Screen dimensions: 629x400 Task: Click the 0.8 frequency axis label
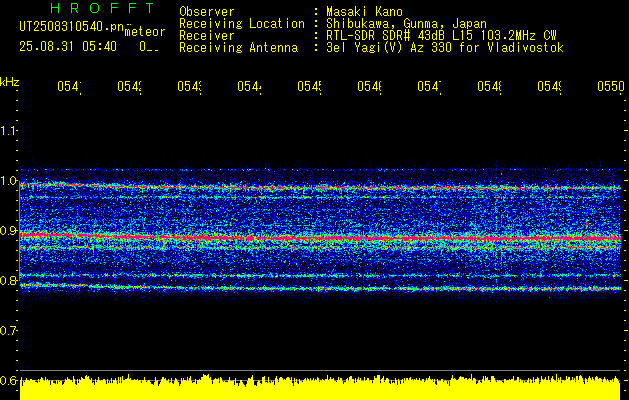[8, 280]
